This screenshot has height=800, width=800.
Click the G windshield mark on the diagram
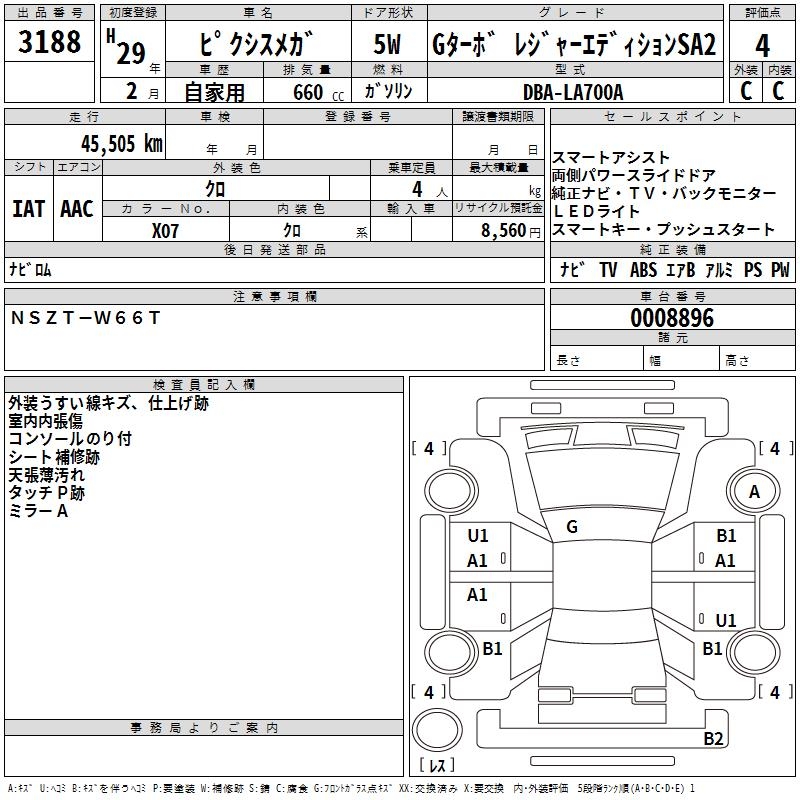572,526
